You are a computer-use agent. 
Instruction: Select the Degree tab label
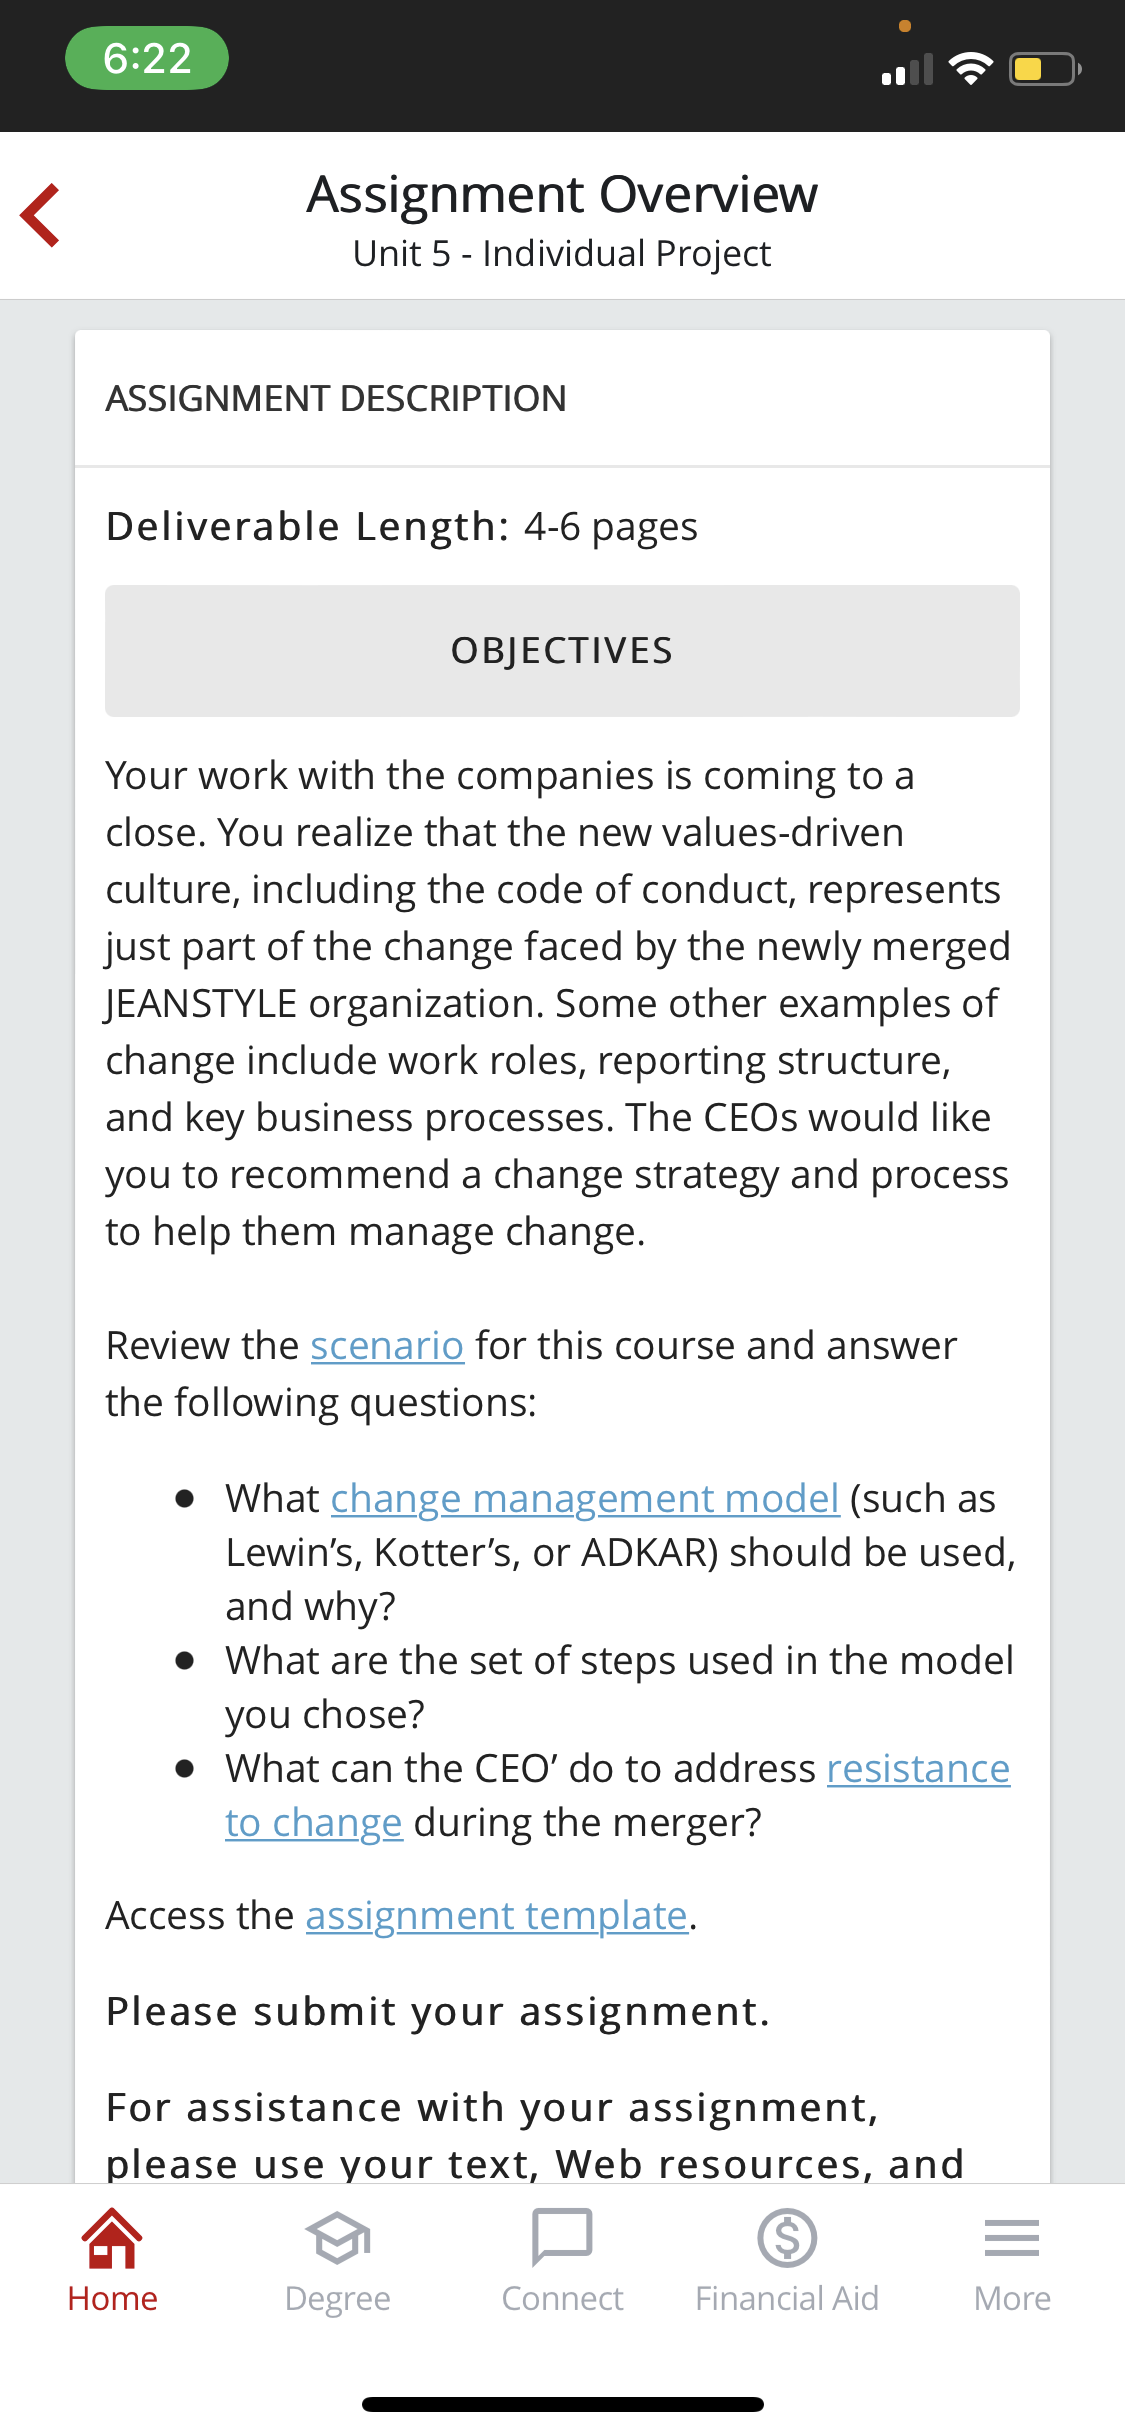[337, 2299]
